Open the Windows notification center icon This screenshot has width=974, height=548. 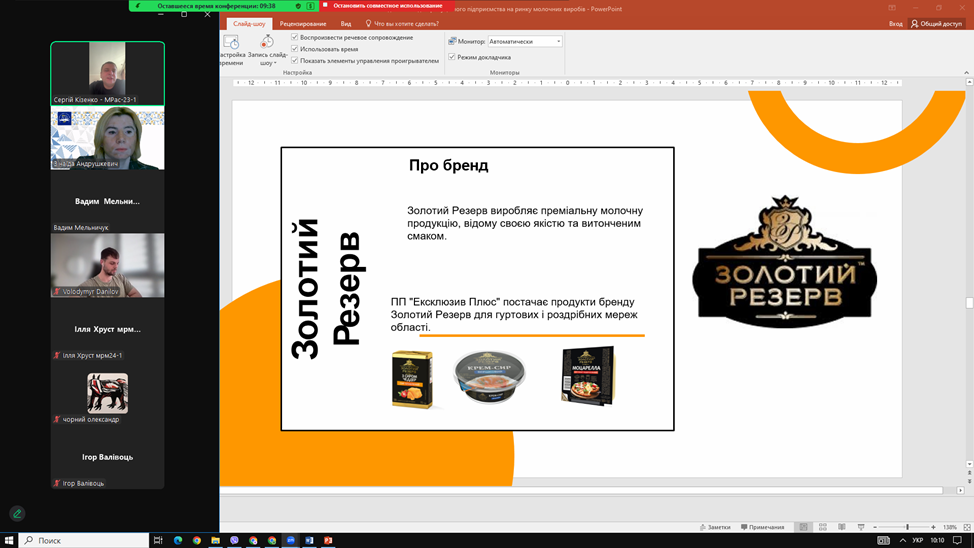957,540
